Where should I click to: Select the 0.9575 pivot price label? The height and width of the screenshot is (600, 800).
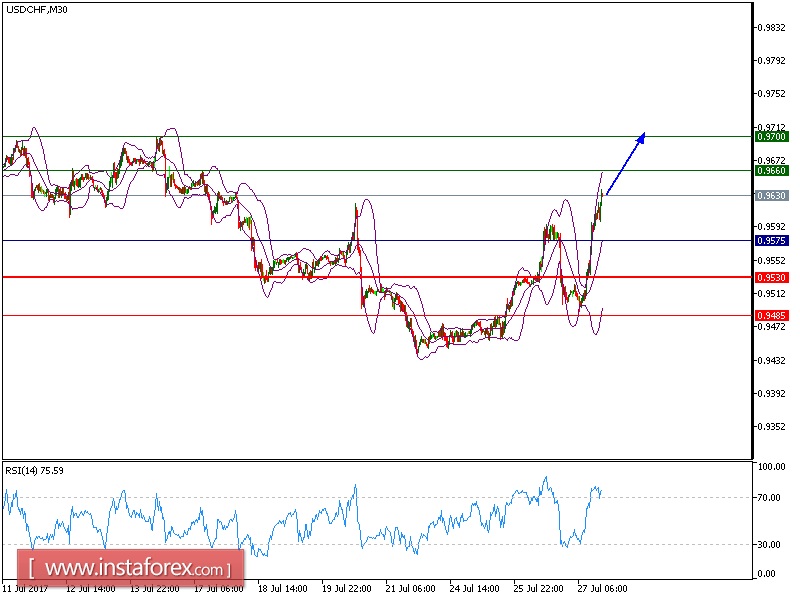click(x=771, y=240)
